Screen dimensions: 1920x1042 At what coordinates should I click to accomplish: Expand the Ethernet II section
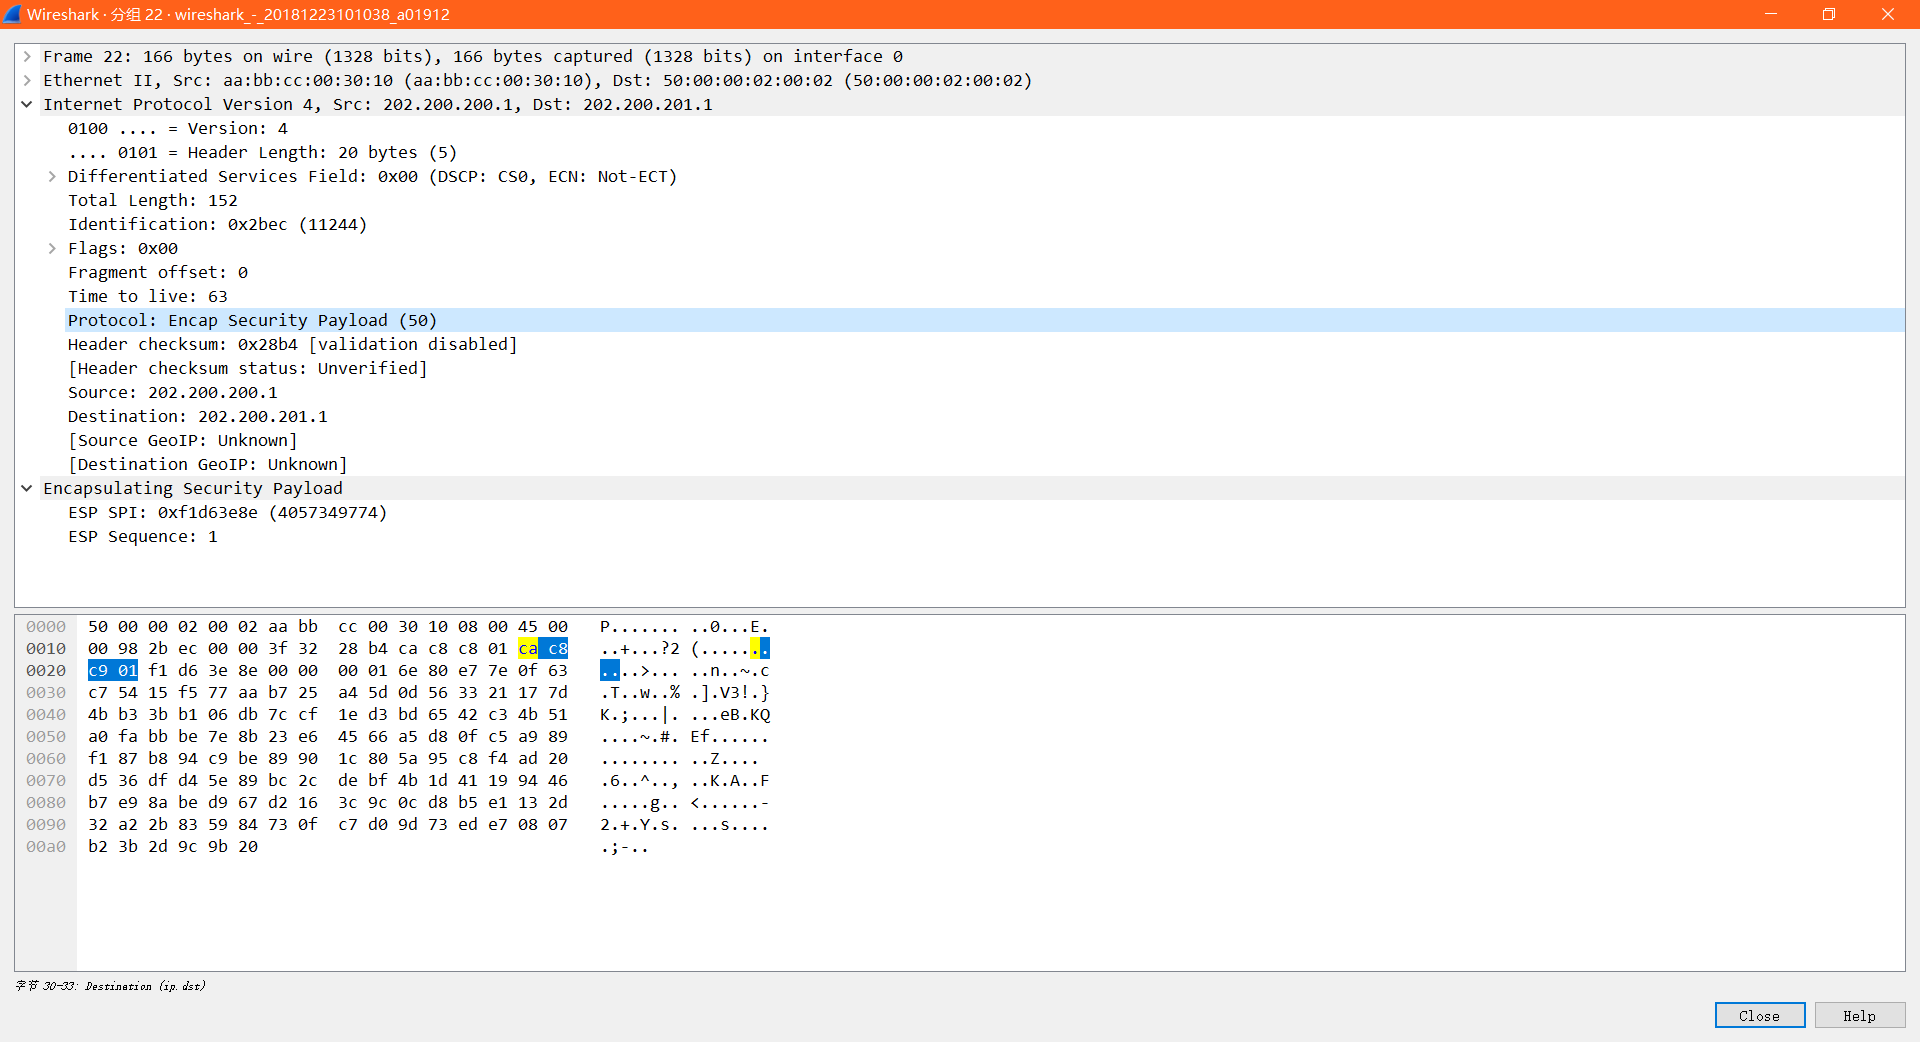[27, 81]
